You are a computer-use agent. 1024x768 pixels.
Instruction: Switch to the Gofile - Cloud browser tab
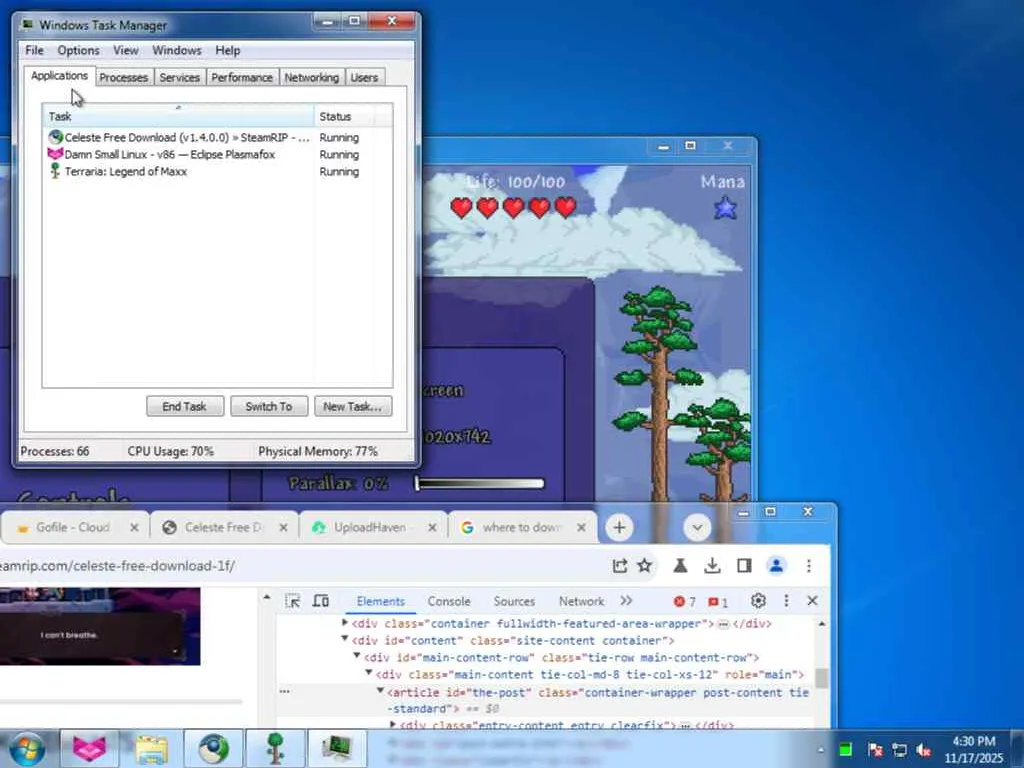[72, 527]
